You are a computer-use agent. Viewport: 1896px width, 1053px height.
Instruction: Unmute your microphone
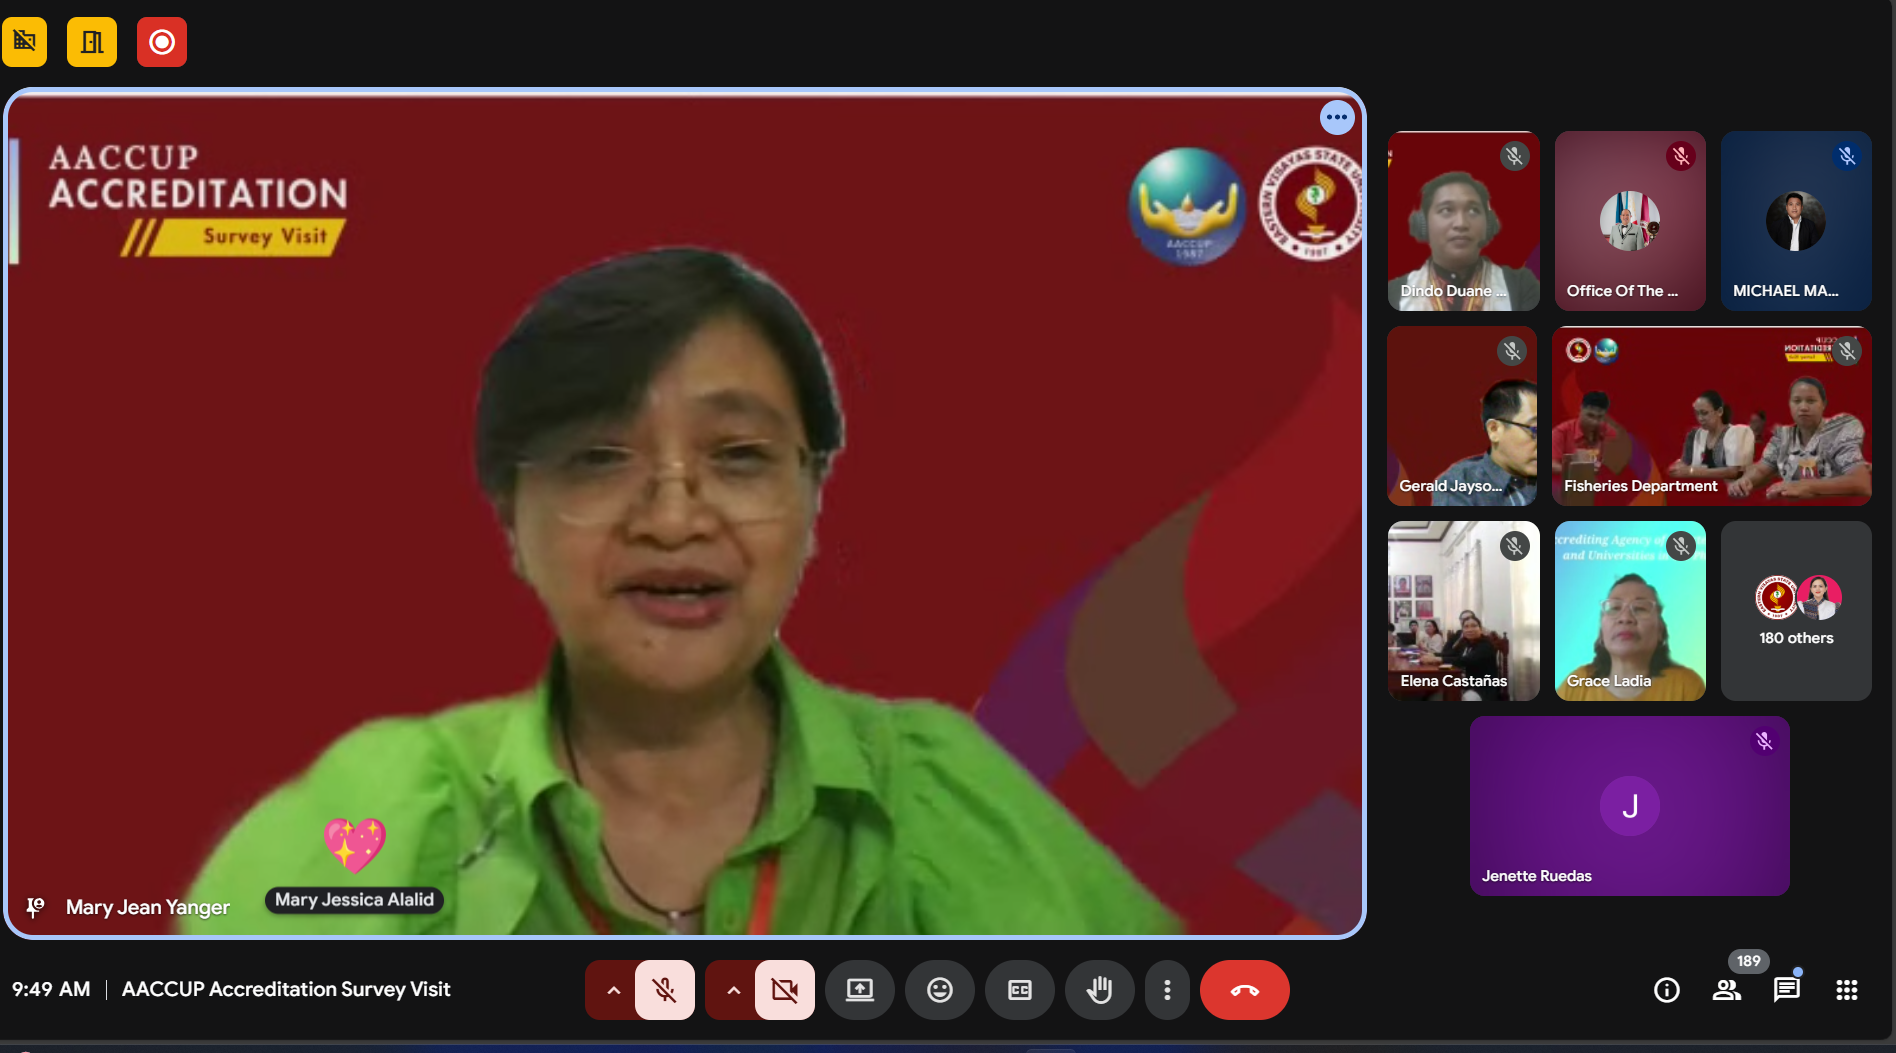coord(665,990)
